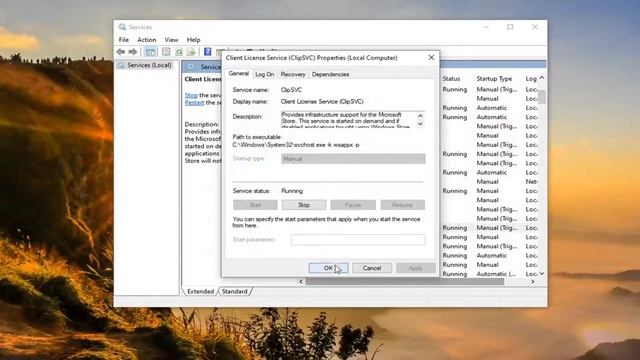Click the 'Running' service status value in dialog
The image size is (640, 360).
292,191
